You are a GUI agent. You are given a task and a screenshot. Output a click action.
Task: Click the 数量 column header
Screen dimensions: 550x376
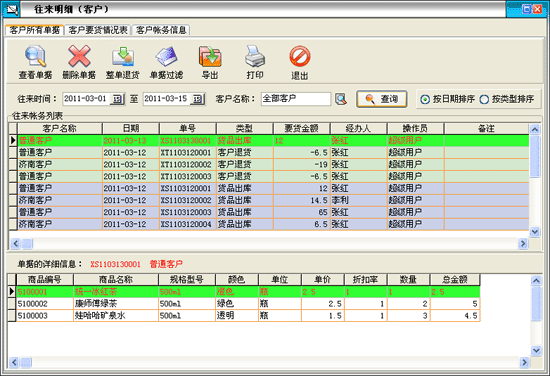408,280
